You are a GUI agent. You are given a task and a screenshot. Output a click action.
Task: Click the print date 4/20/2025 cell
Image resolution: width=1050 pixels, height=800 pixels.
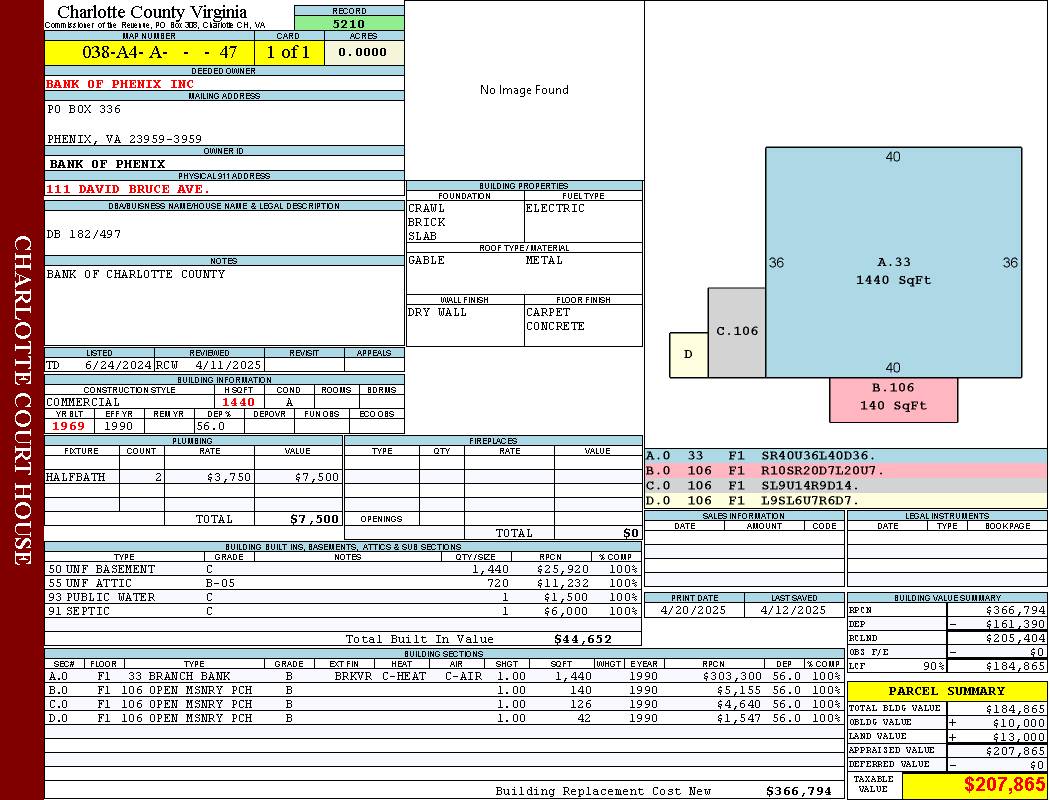694,610
